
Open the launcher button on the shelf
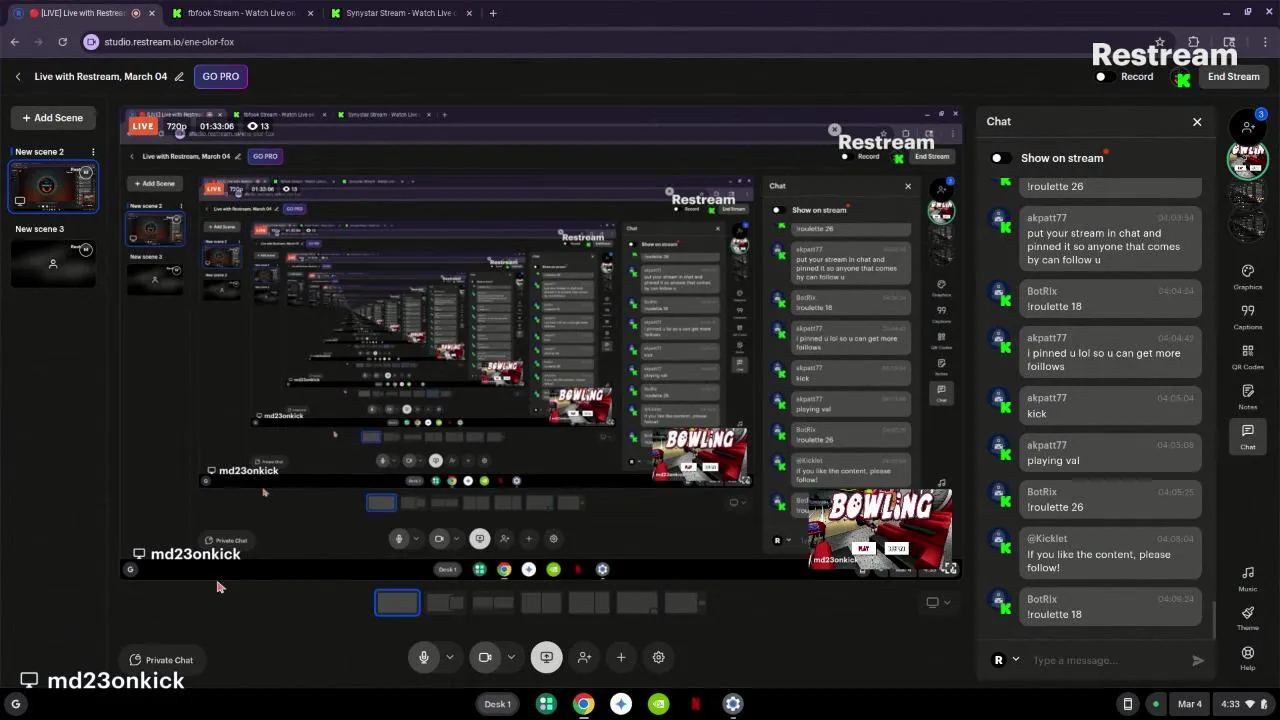tap(15, 704)
